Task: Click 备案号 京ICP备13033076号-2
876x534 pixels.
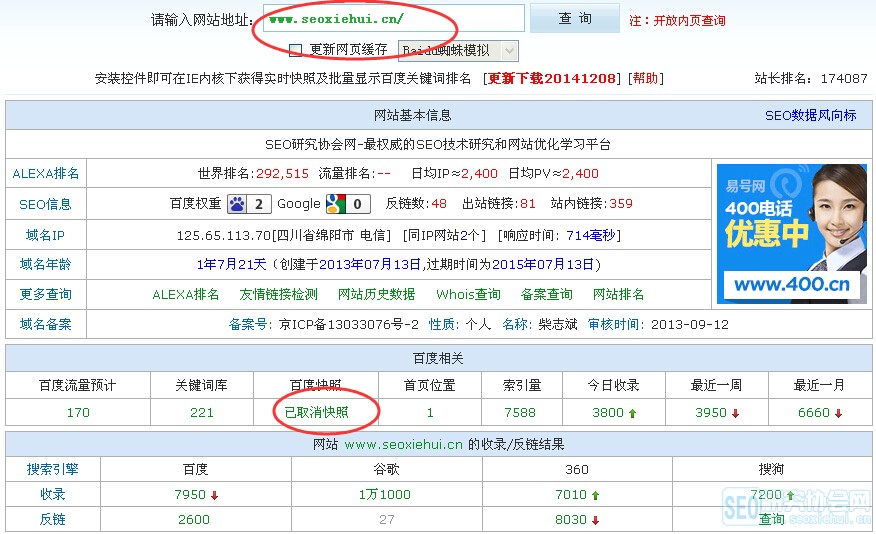Action: click(x=349, y=325)
